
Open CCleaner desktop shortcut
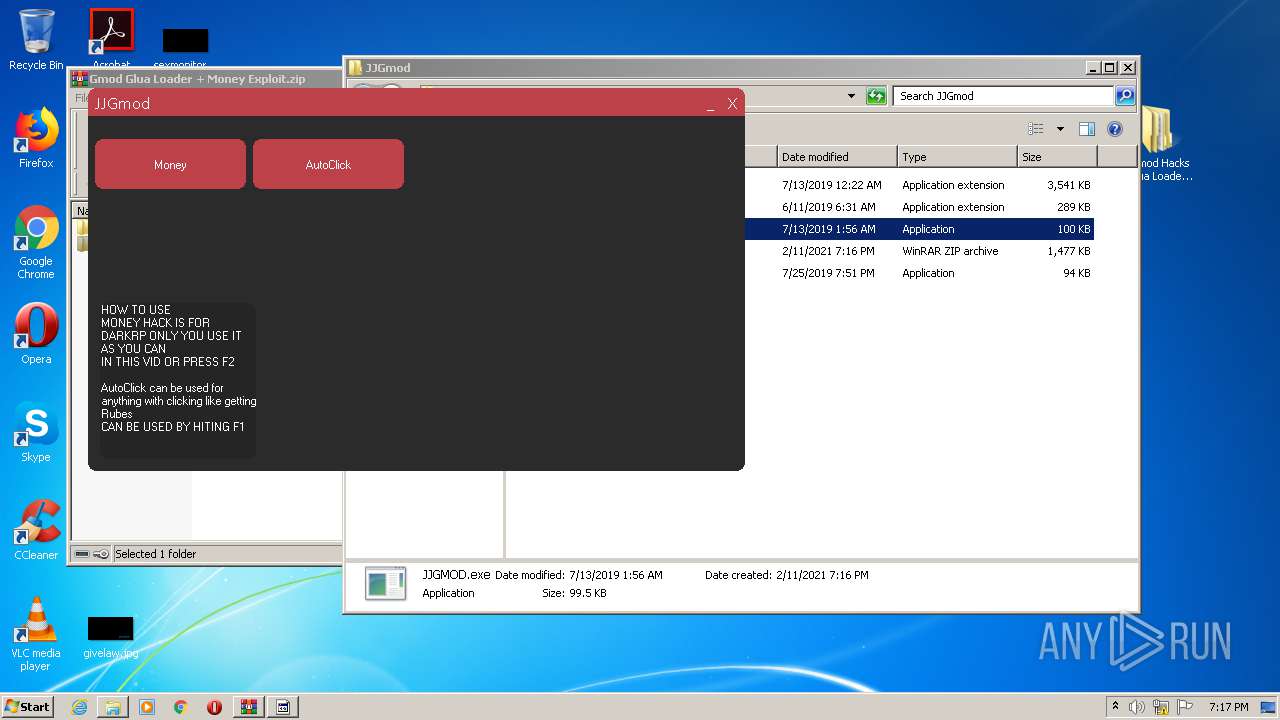point(36,530)
